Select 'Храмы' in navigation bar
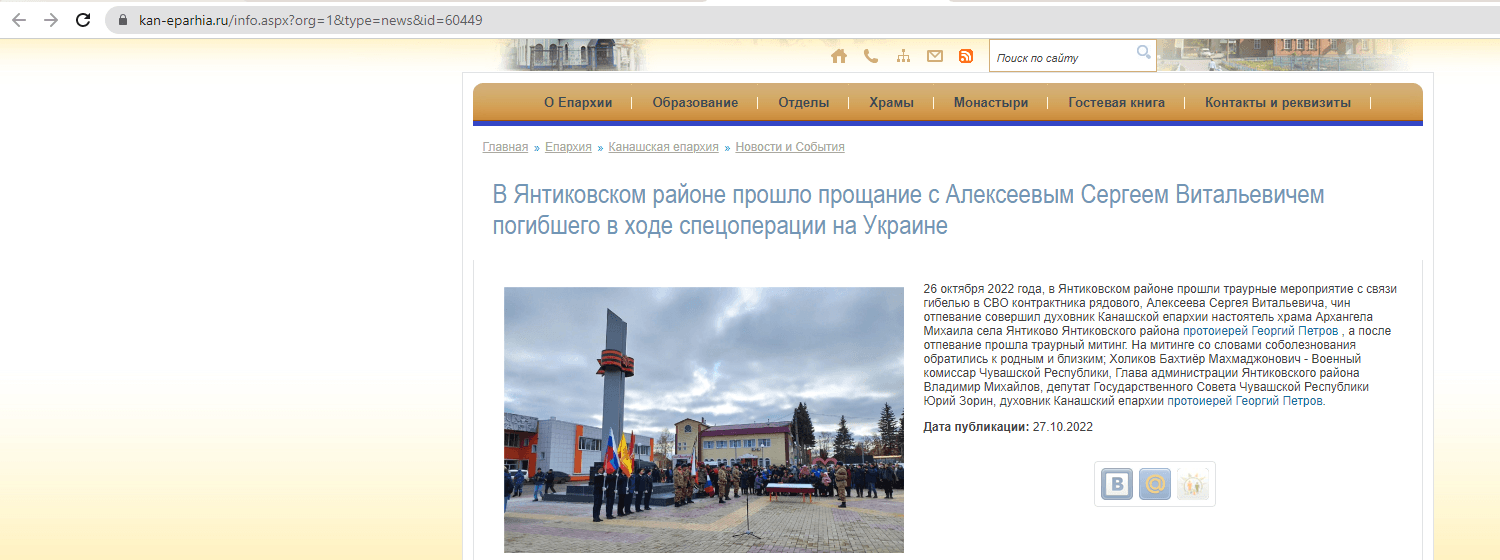Image resolution: width=1500 pixels, height=560 pixels. tap(891, 103)
